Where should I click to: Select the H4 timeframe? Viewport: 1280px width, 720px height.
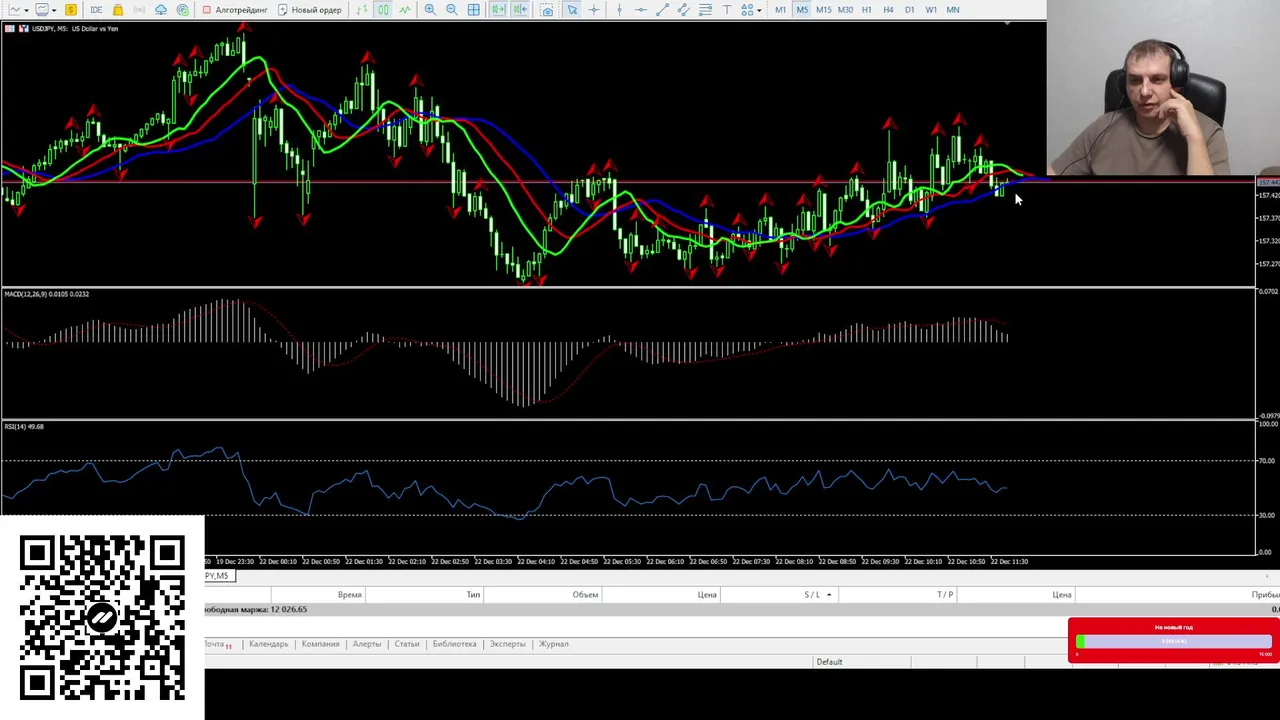pyautogui.click(x=888, y=10)
